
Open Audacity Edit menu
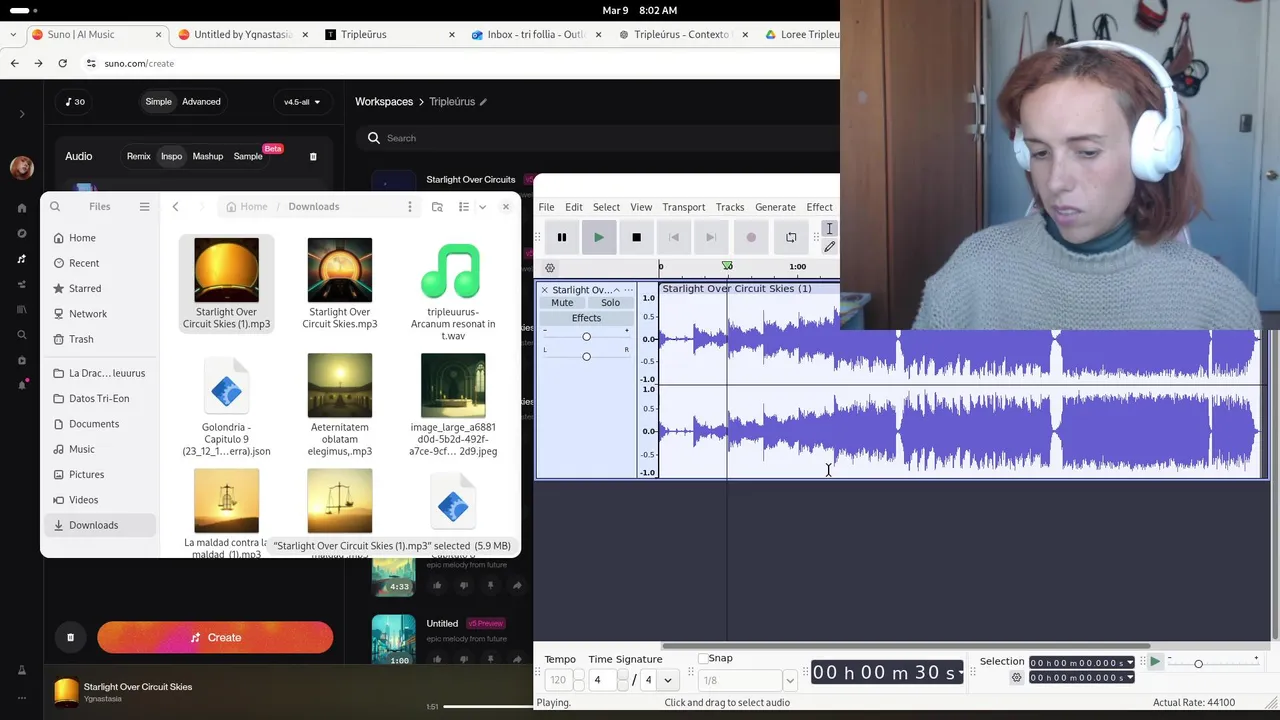pyautogui.click(x=573, y=207)
